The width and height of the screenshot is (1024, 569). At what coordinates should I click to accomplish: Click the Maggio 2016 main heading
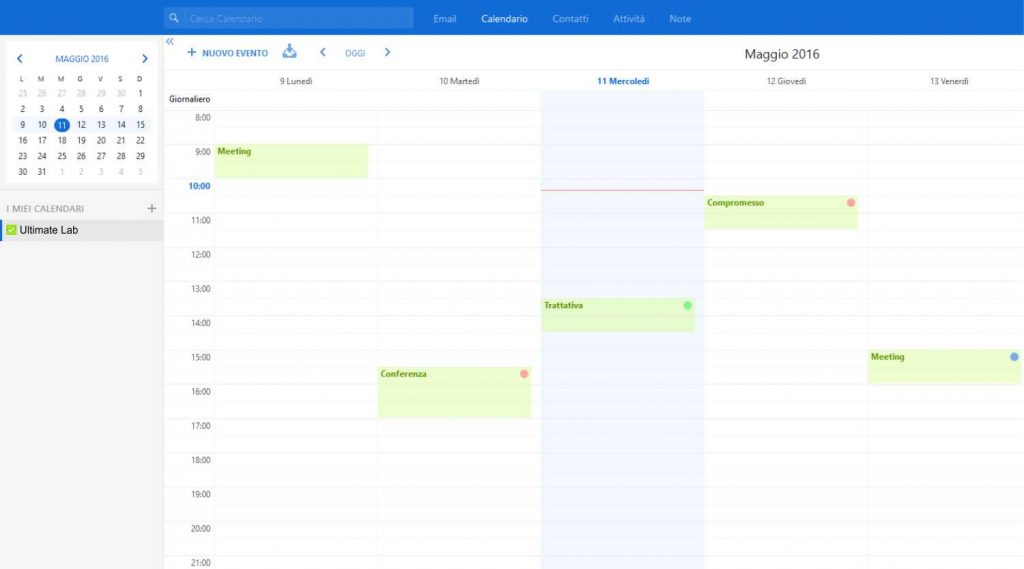pos(782,54)
